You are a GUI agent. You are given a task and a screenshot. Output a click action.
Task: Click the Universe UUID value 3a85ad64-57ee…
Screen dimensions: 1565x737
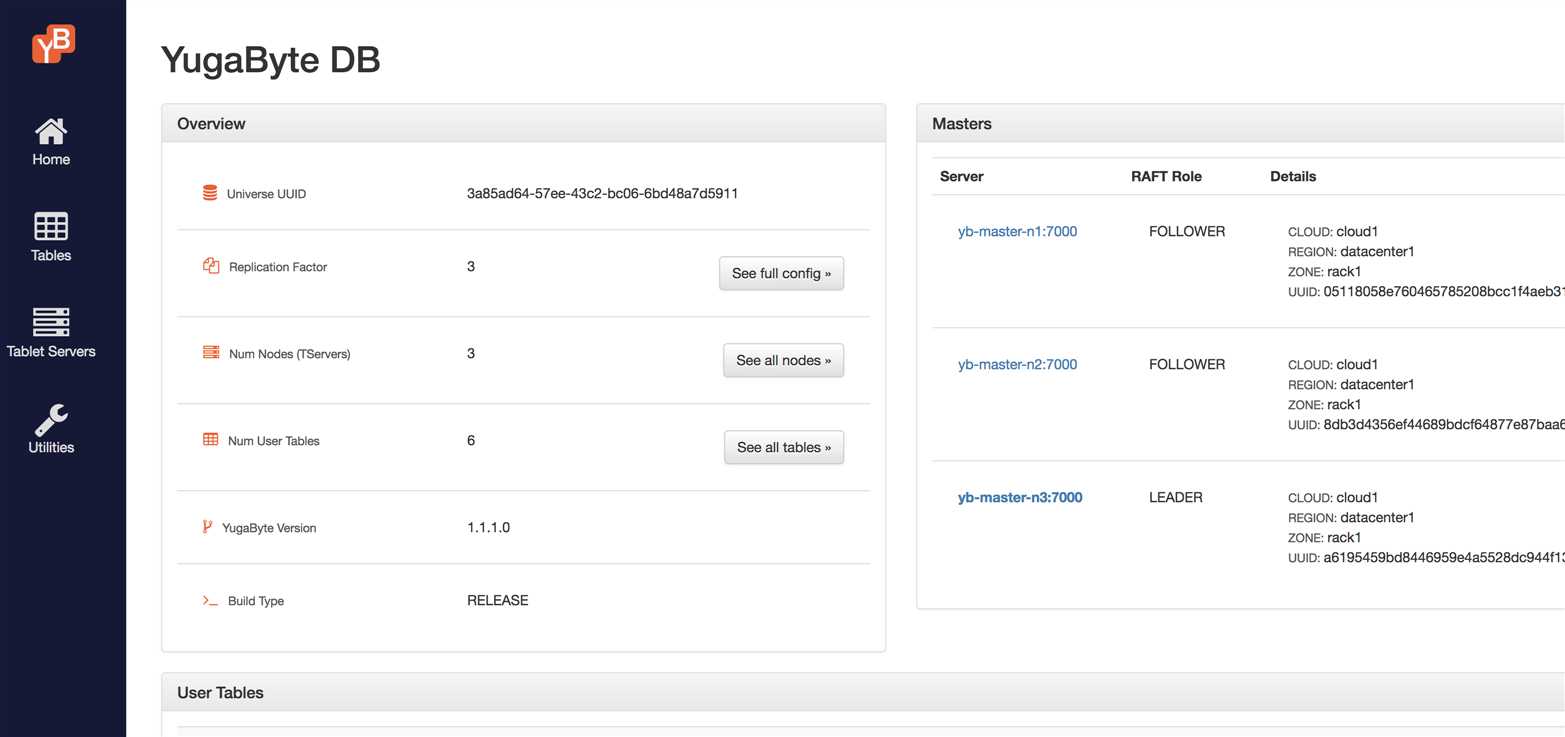tap(602, 193)
